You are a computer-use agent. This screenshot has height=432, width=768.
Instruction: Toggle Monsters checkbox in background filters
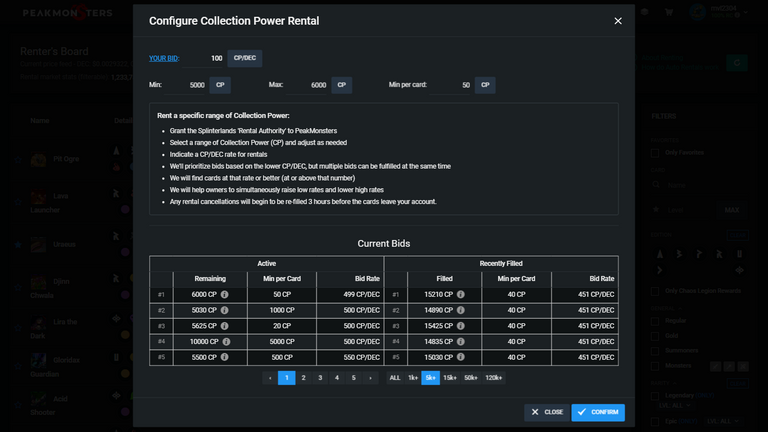click(655, 366)
